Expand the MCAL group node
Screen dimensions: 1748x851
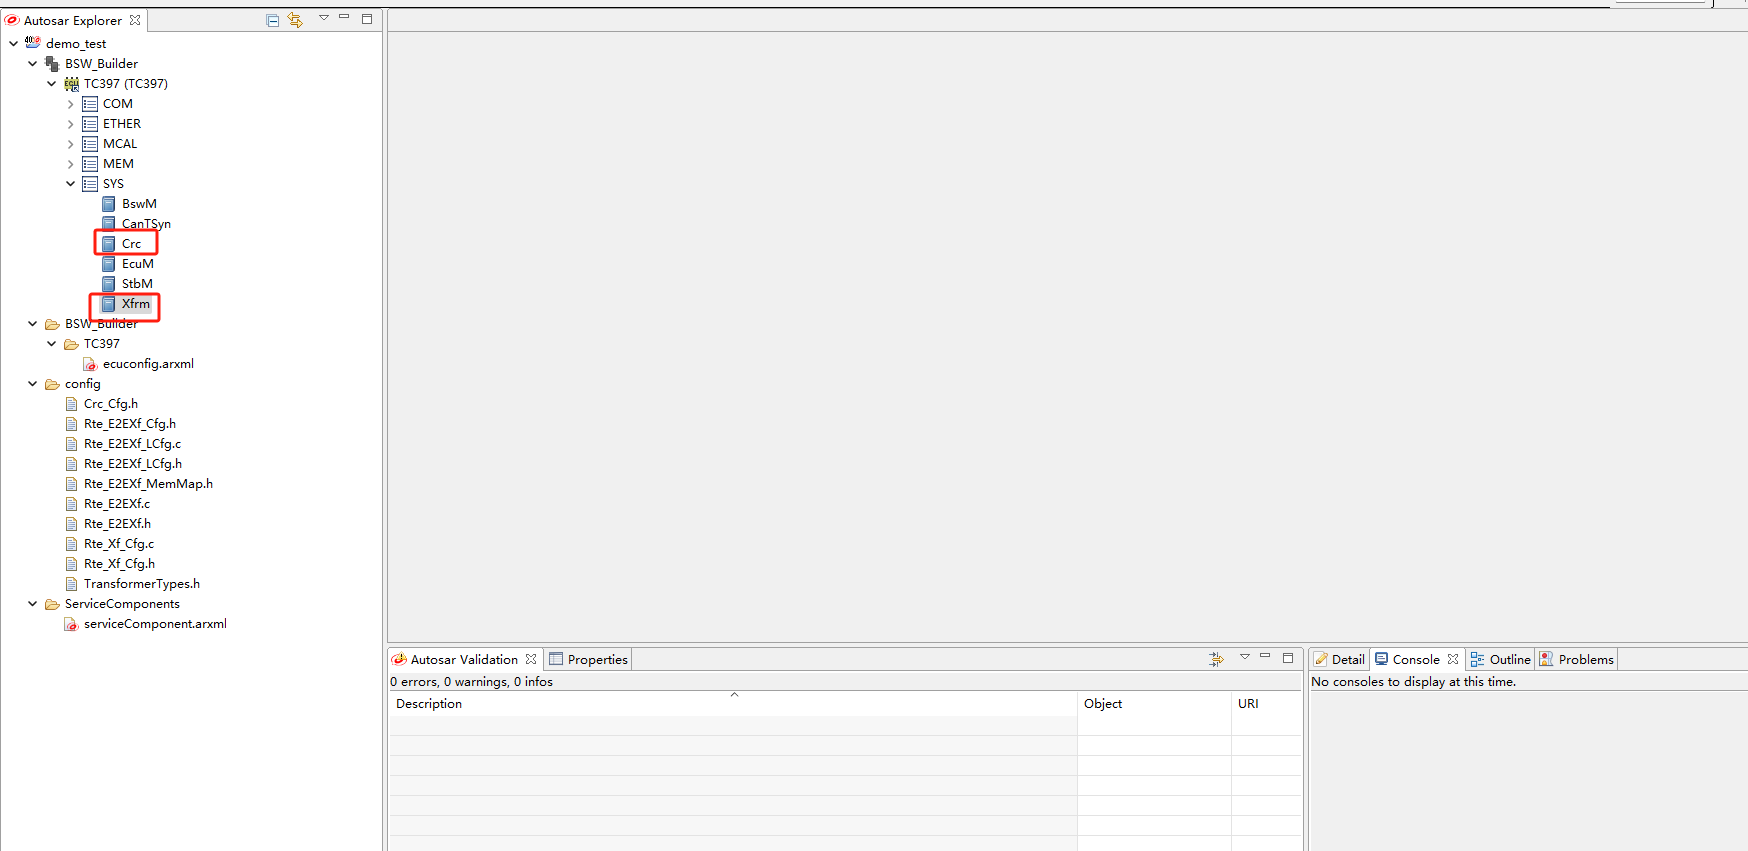click(x=70, y=144)
